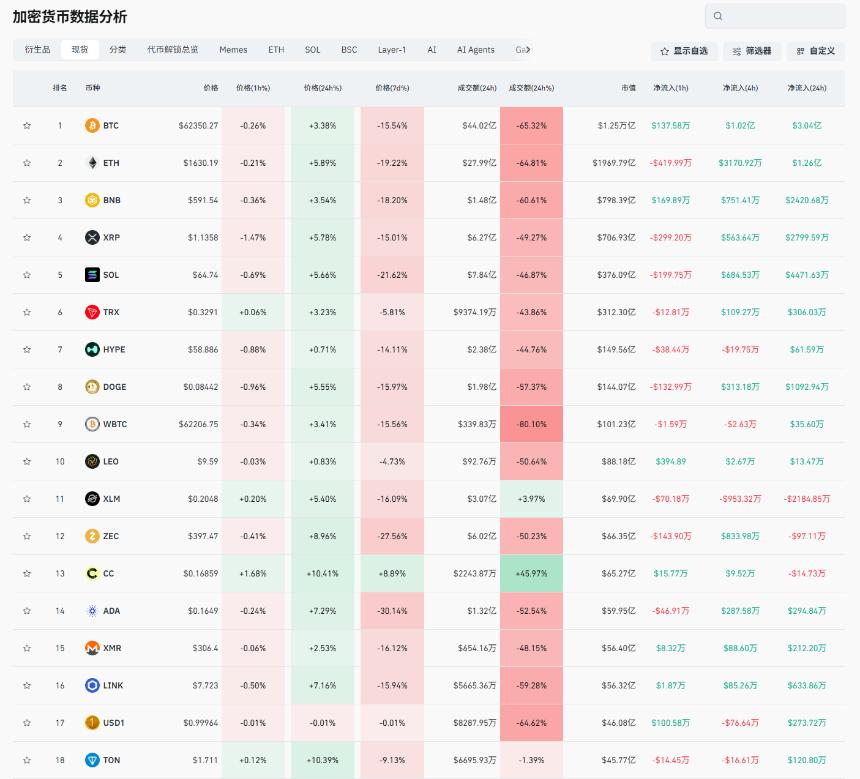
Task: Click the TON coin icon
Action: [x=92, y=760]
